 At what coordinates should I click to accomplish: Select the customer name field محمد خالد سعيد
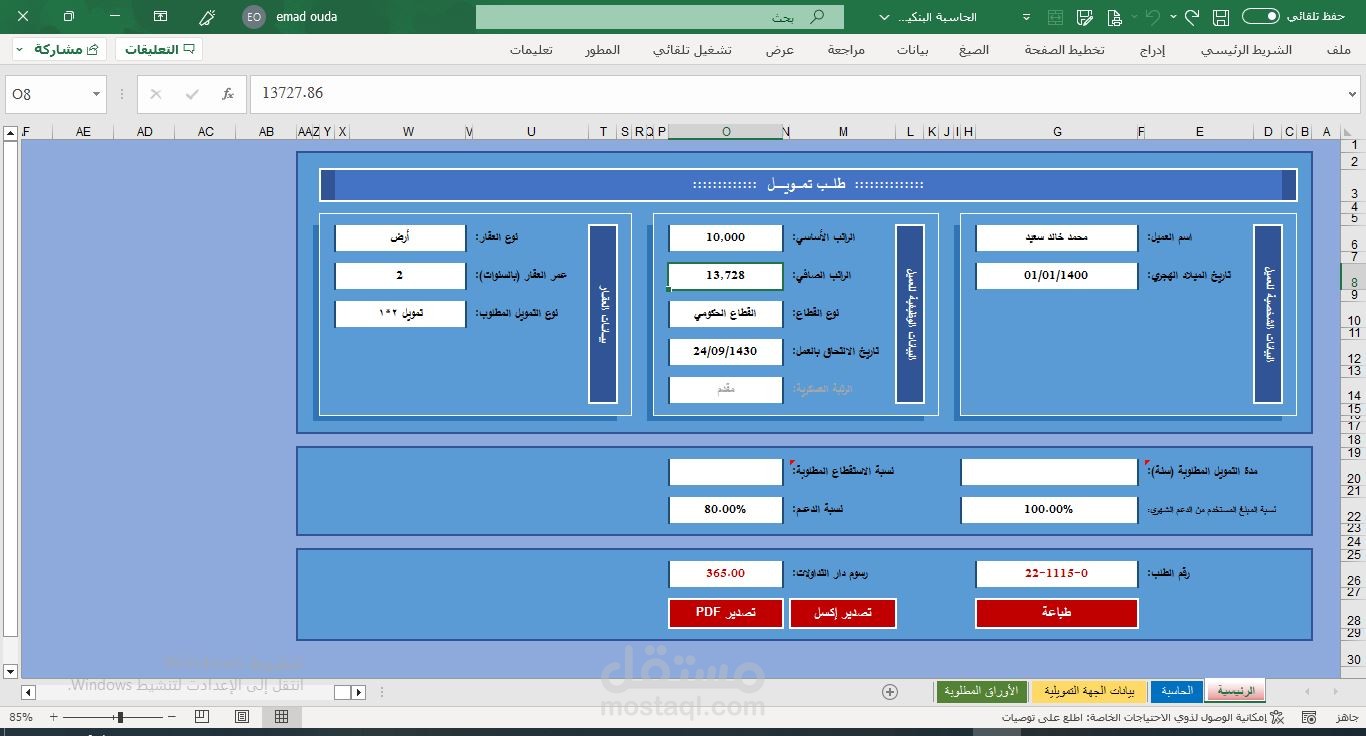click(x=1057, y=238)
